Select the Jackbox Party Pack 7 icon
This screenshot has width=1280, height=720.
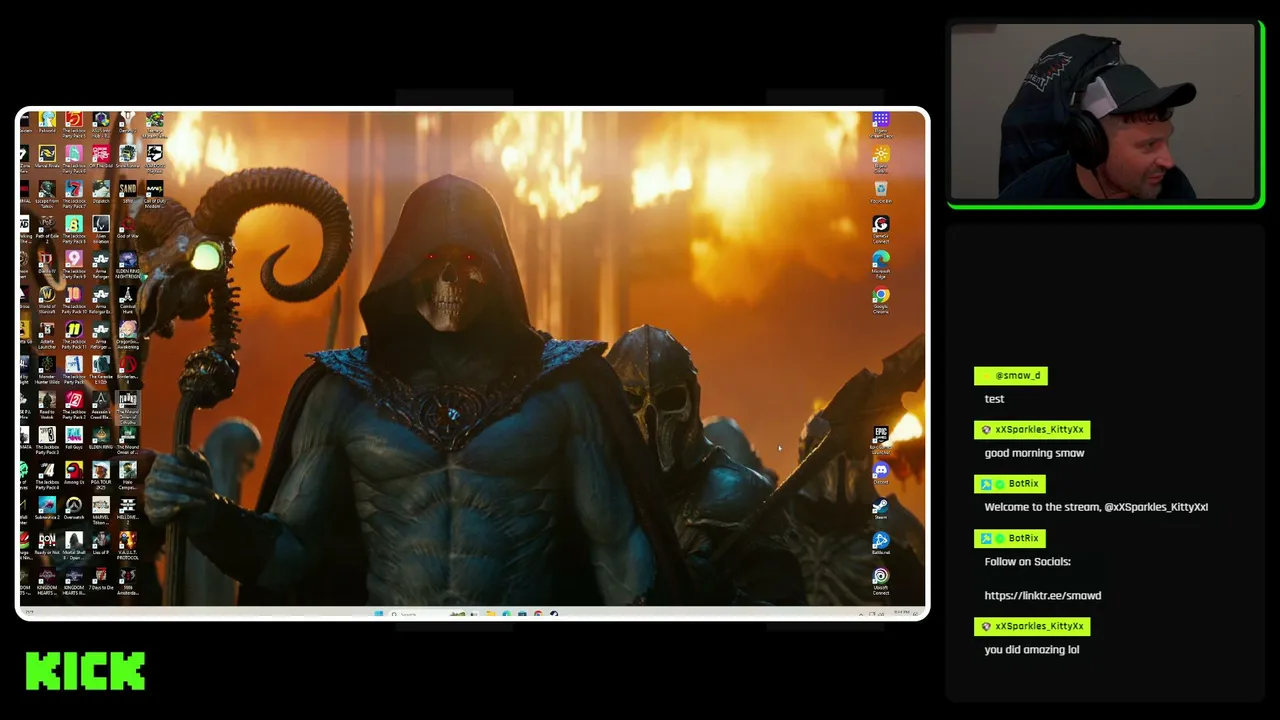pyautogui.click(x=74, y=192)
